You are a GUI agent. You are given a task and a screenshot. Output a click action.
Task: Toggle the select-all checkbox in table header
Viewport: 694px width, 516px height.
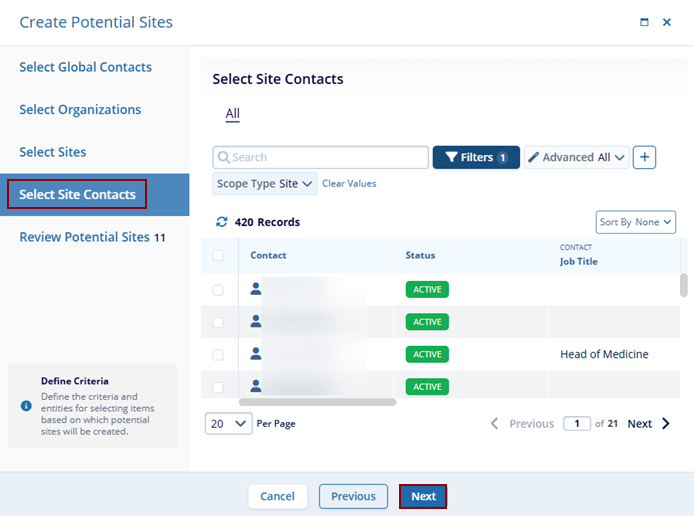pyautogui.click(x=218, y=255)
